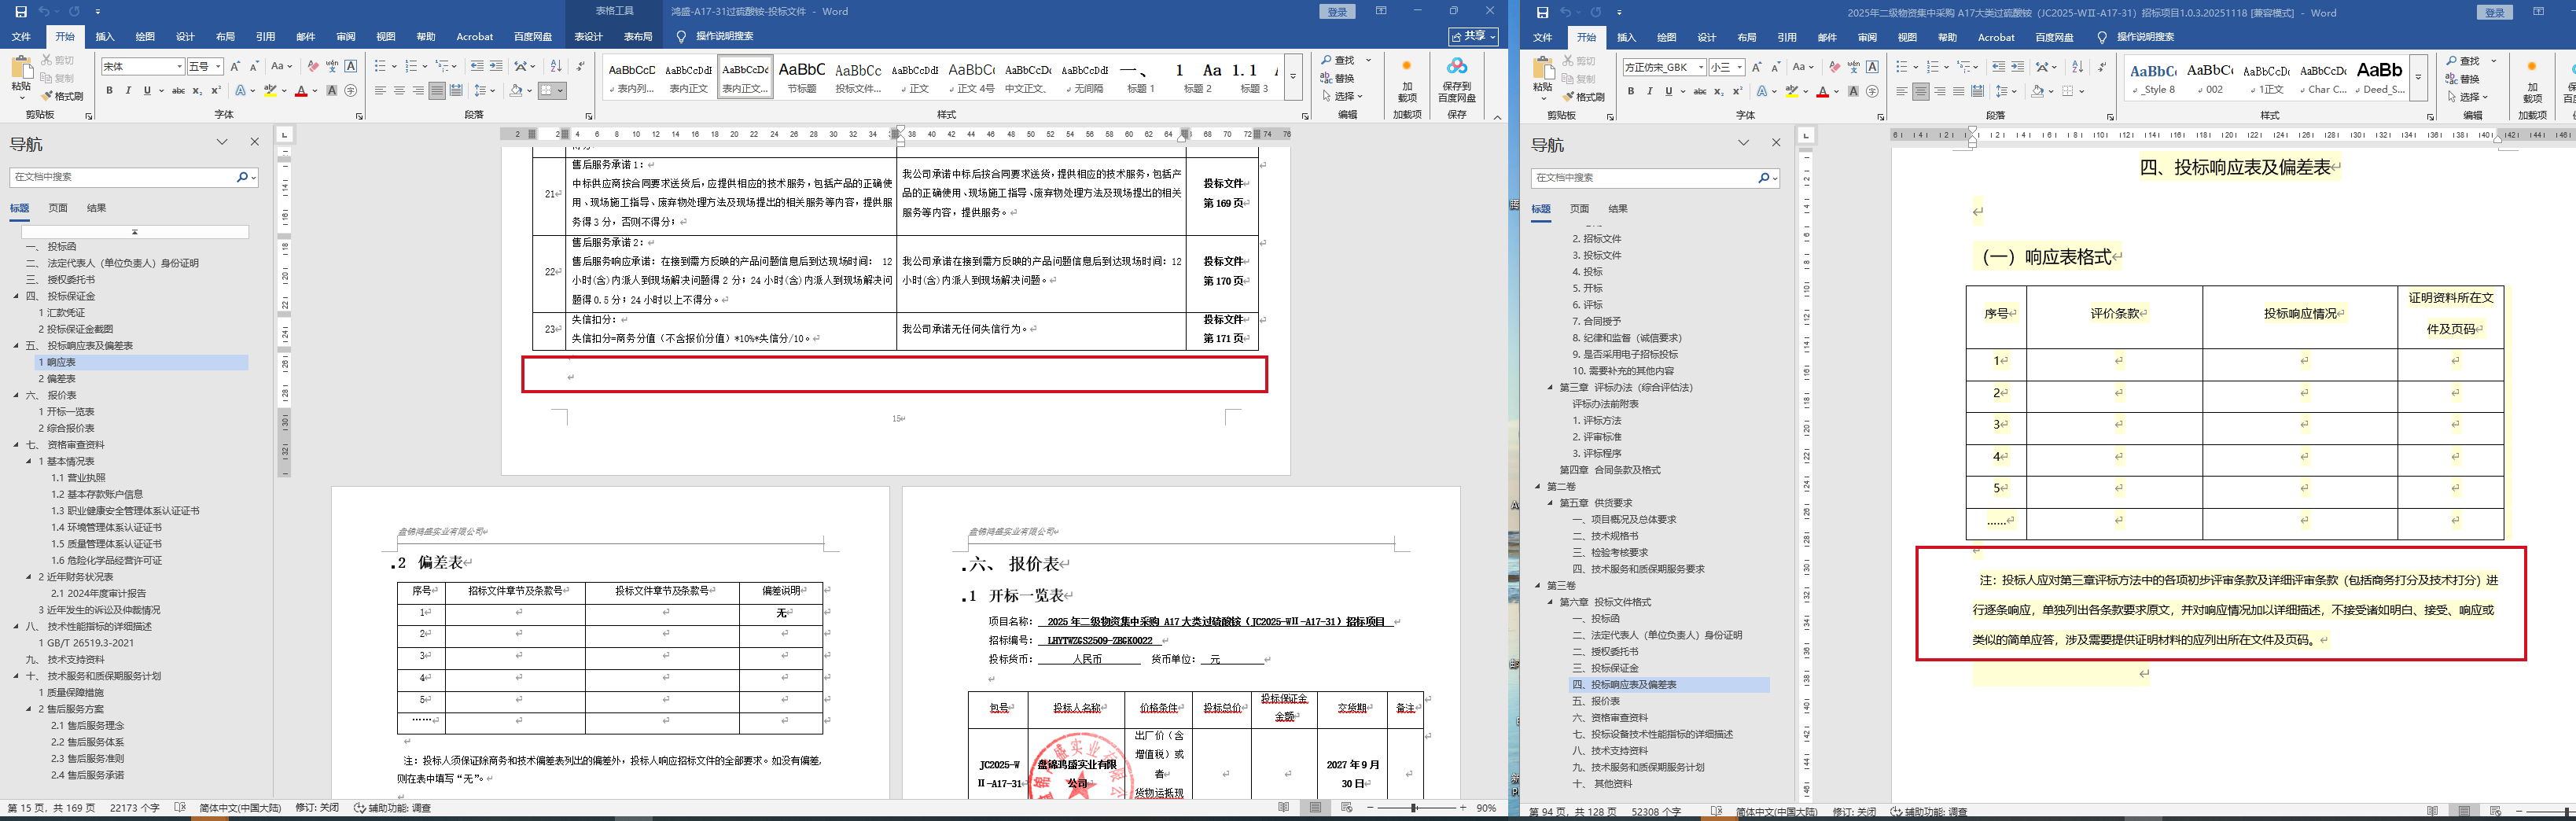Save the left Word document via quick access
The width and height of the screenshot is (2576, 821).
point(21,11)
